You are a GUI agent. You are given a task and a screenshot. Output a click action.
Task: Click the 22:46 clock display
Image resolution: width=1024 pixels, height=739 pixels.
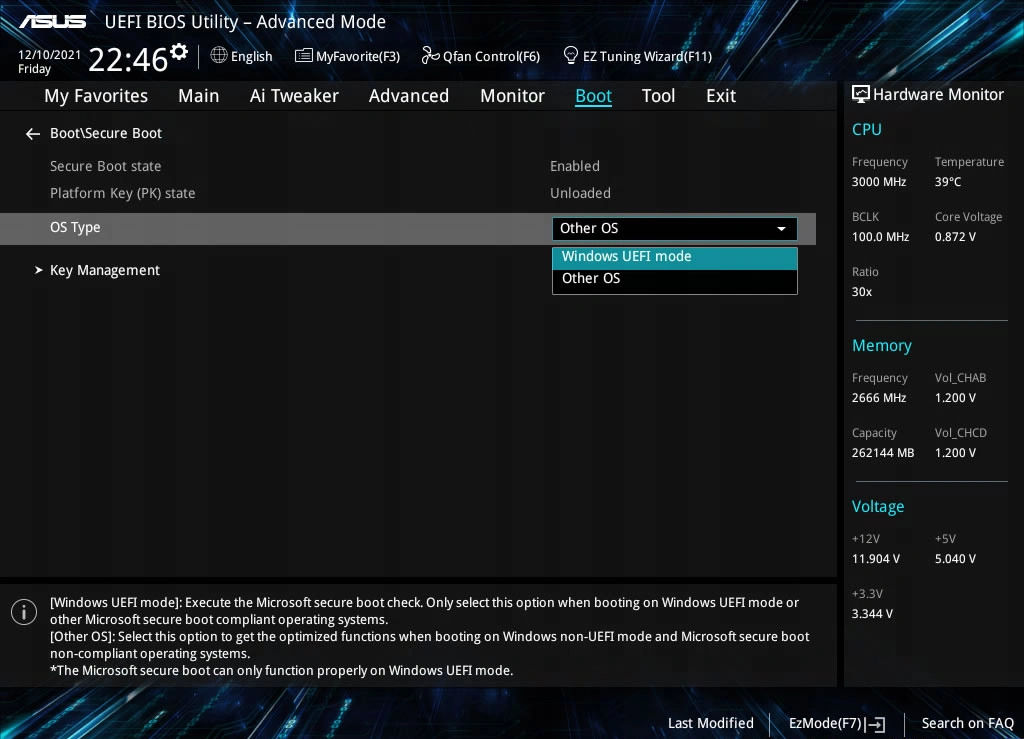click(x=128, y=59)
